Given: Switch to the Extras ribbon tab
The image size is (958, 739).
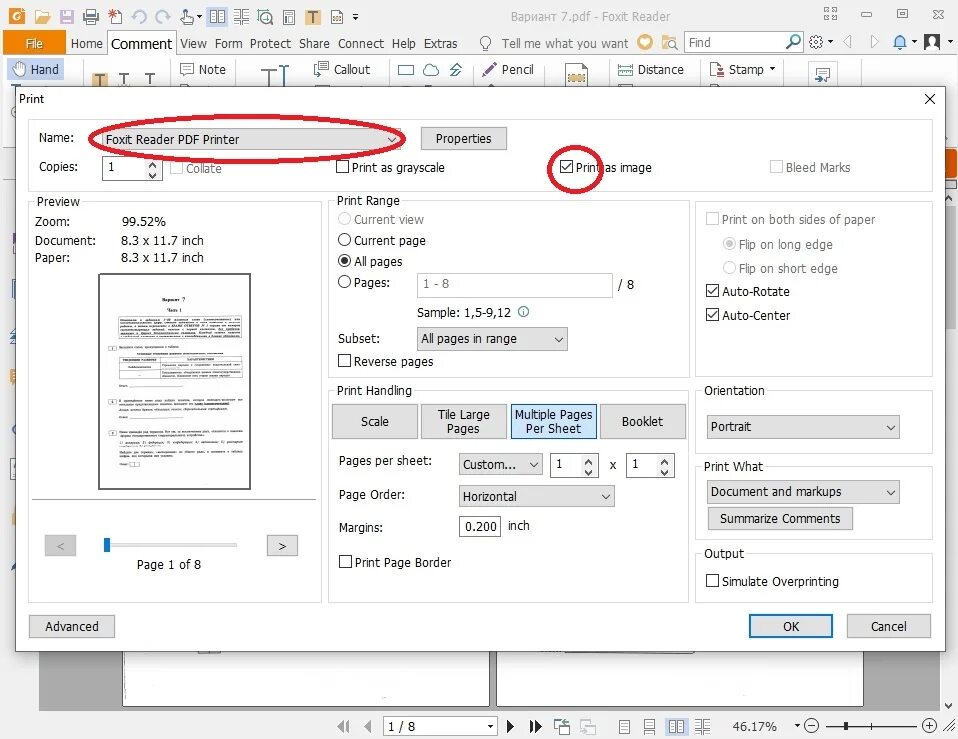Looking at the screenshot, I should click(441, 43).
